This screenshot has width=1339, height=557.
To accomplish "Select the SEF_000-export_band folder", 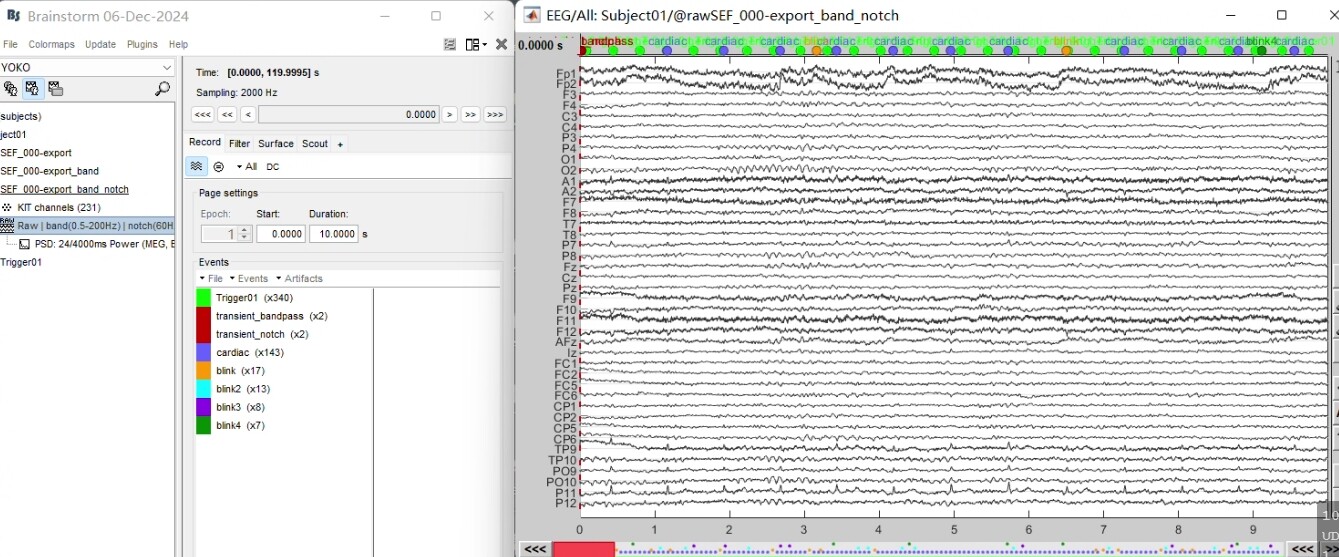I will click(x=49, y=171).
